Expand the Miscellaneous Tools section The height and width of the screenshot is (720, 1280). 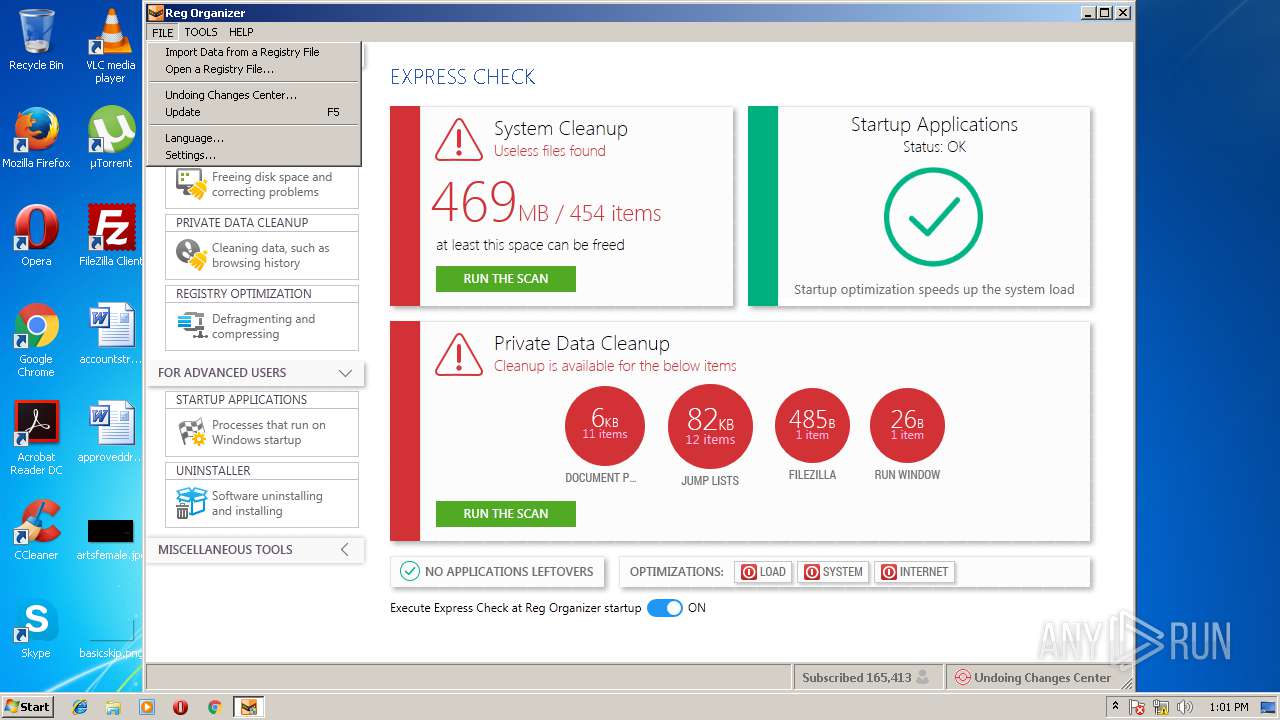[345, 549]
